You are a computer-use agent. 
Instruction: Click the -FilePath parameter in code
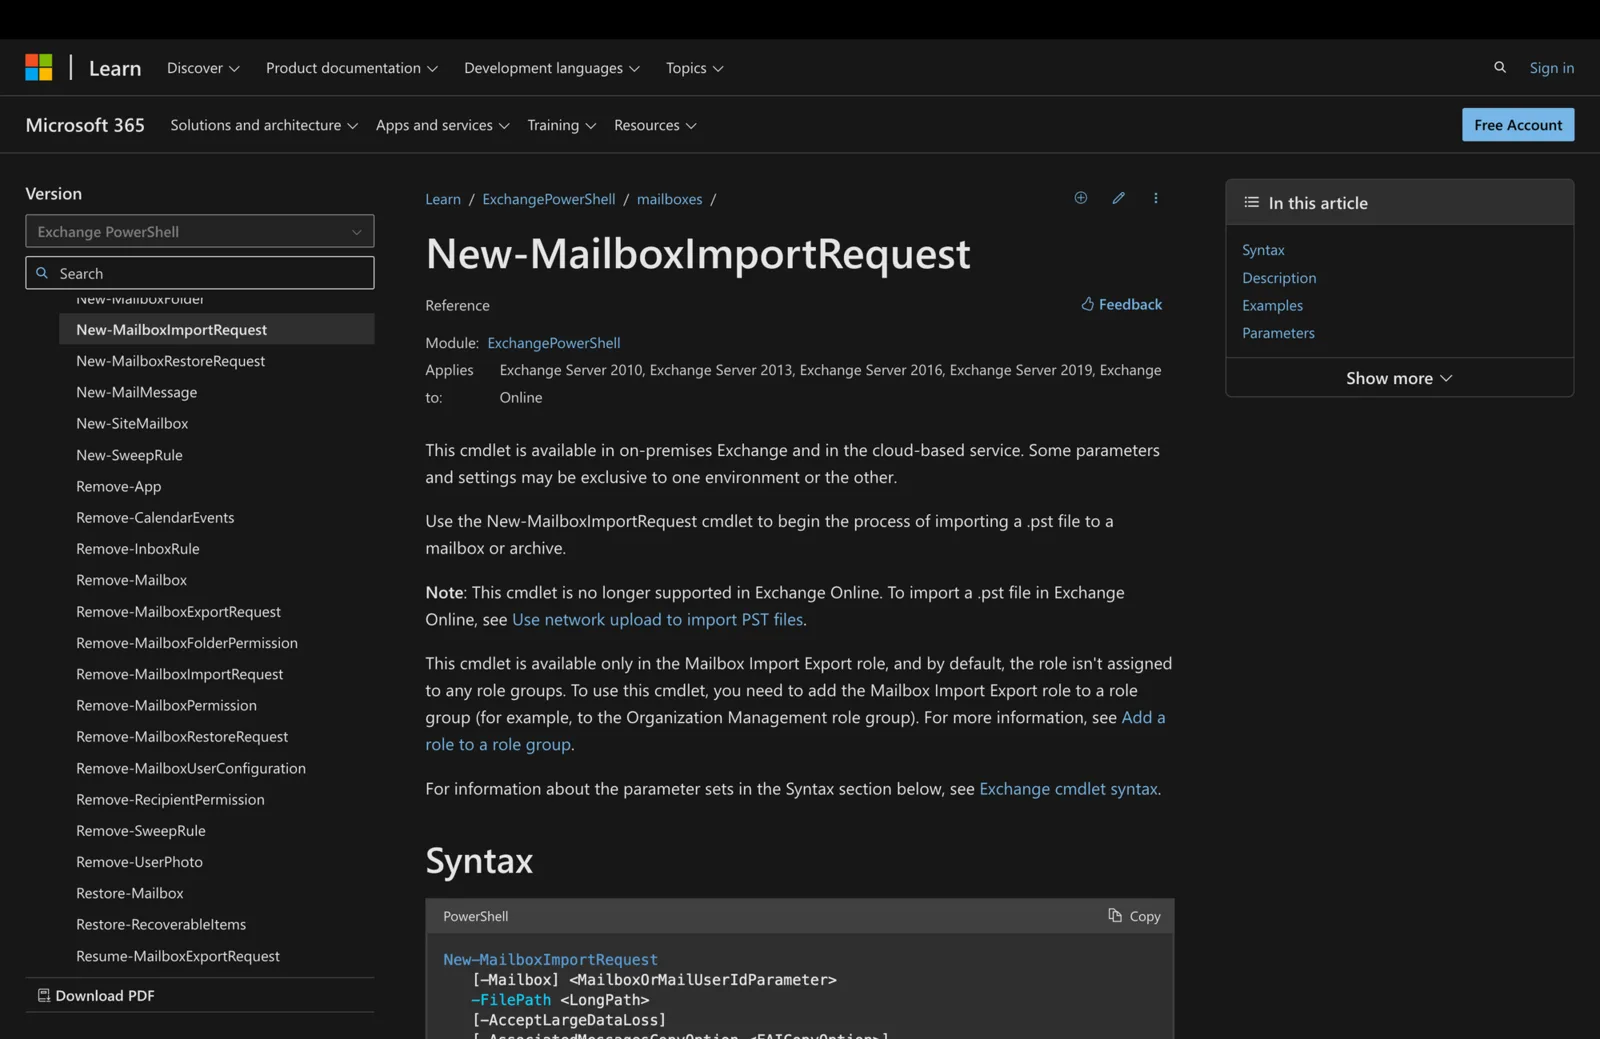pos(511,999)
